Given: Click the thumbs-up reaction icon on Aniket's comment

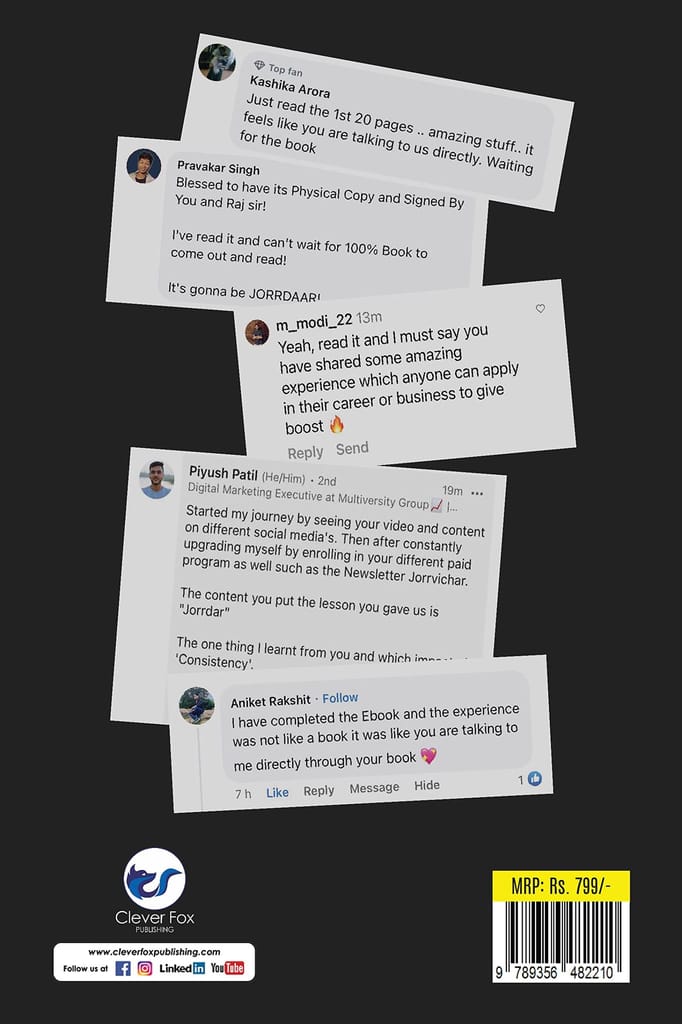Looking at the screenshot, I should pyautogui.click(x=534, y=778).
